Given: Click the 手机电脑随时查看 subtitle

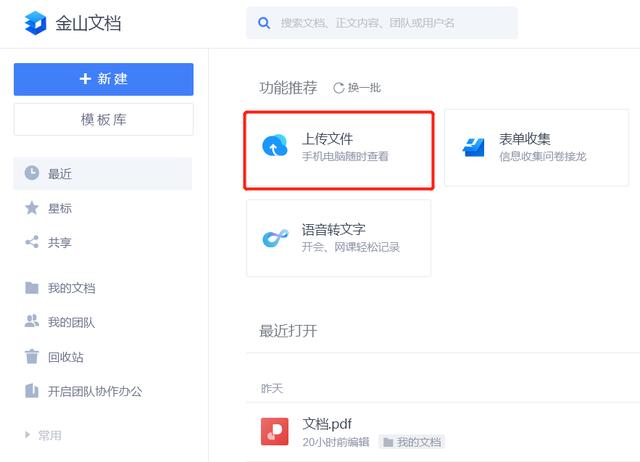Looking at the screenshot, I should coord(345,156).
